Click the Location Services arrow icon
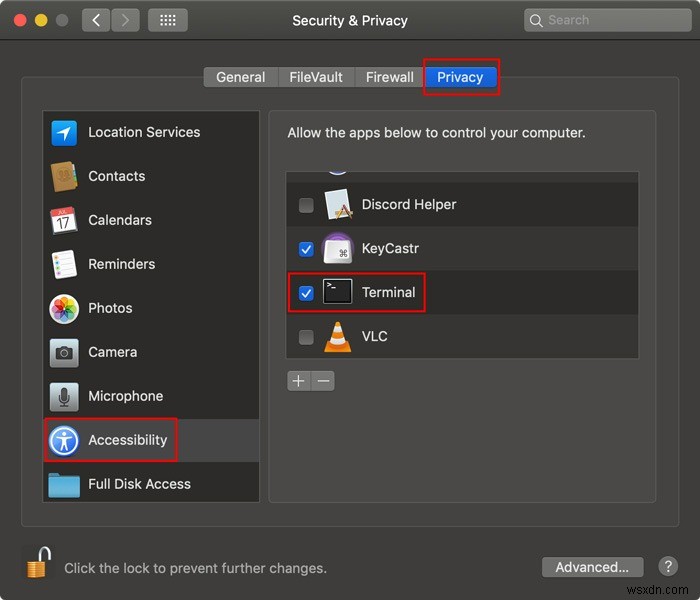This screenshot has width=700, height=600. [64, 133]
